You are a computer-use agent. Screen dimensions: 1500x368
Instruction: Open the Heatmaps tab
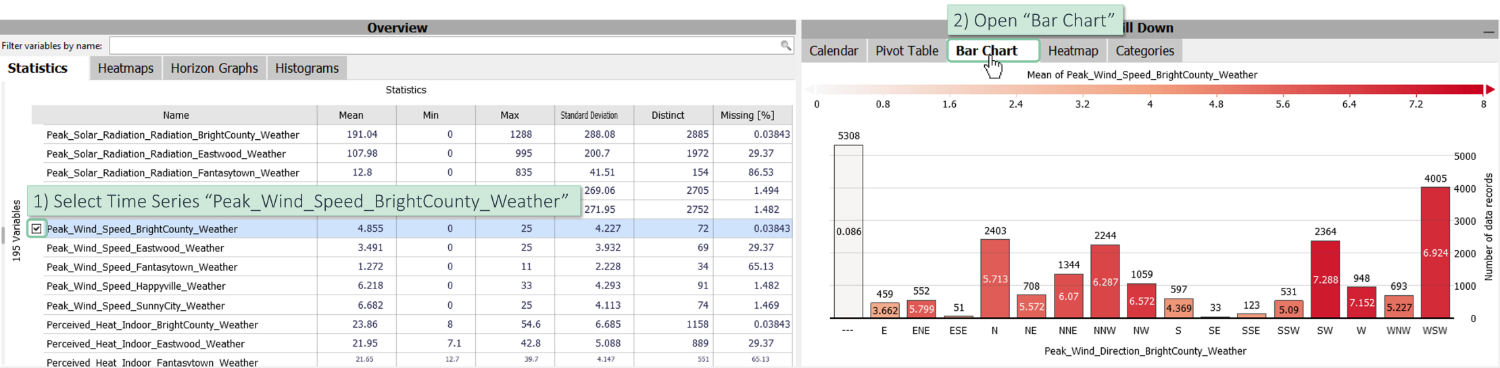126,68
